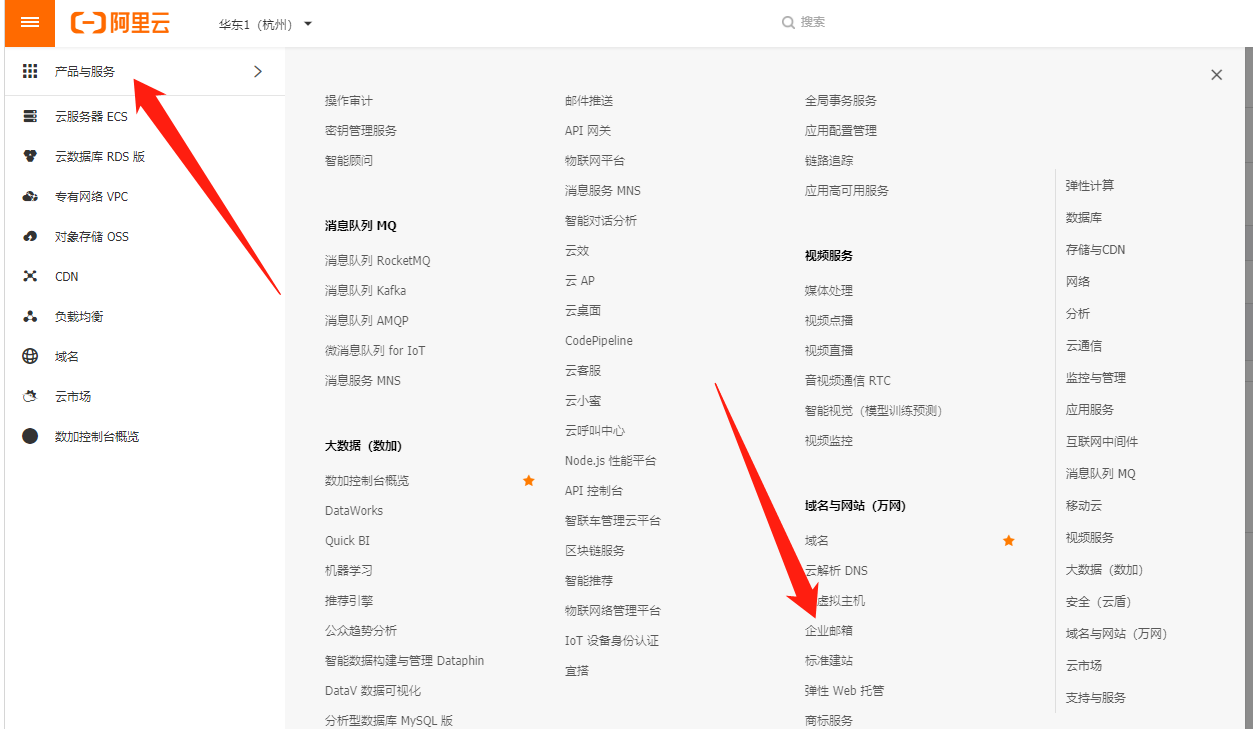The height and width of the screenshot is (729, 1253).
Task: Open 物联网平台 link
Action: [595, 161]
